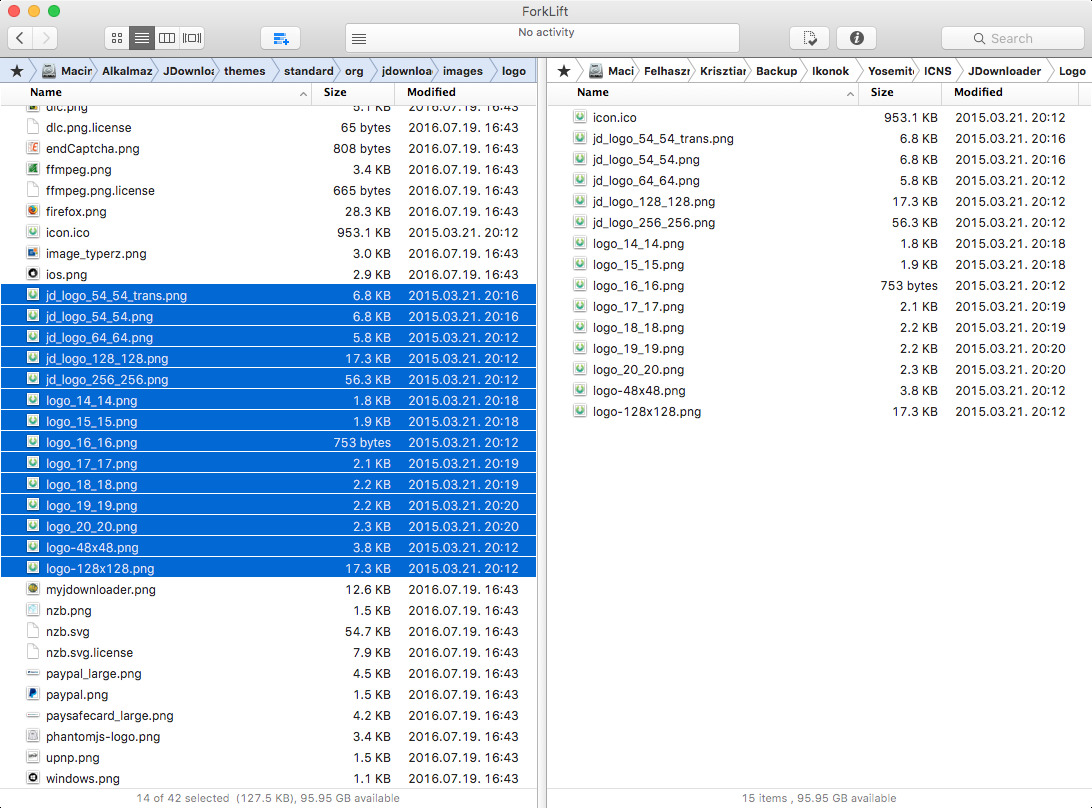The image size is (1092, 808).
Task: Go back with the left arrow button
Action: tap(20, 38)
